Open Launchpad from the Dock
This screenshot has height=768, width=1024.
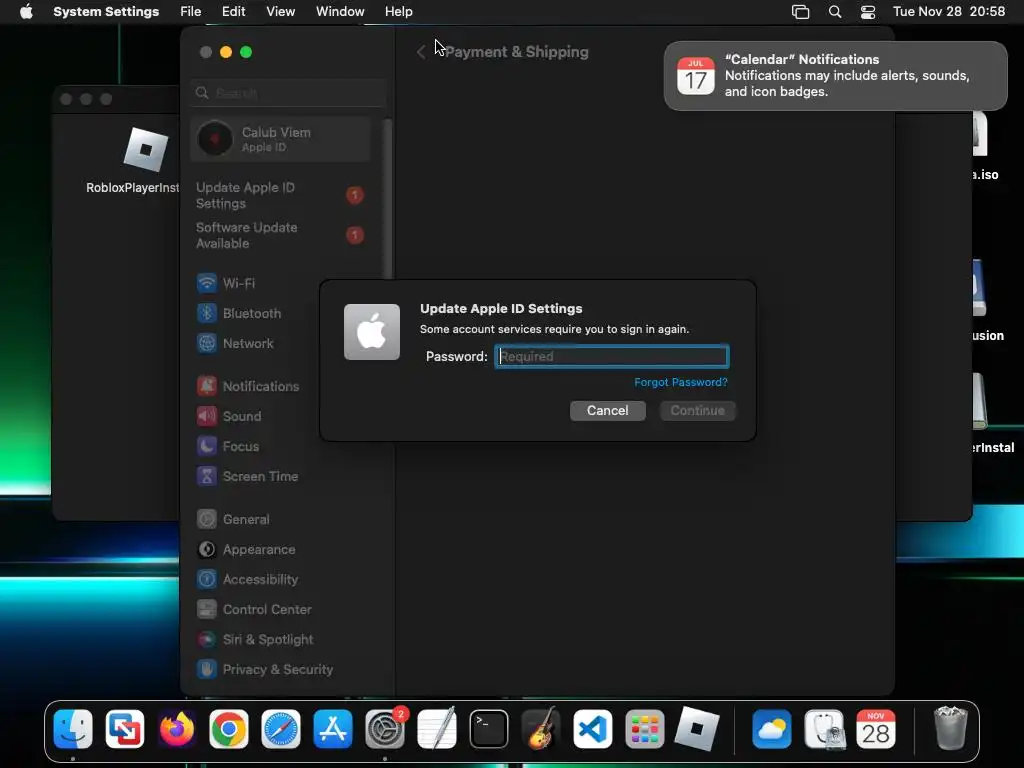tap(645, 729)
